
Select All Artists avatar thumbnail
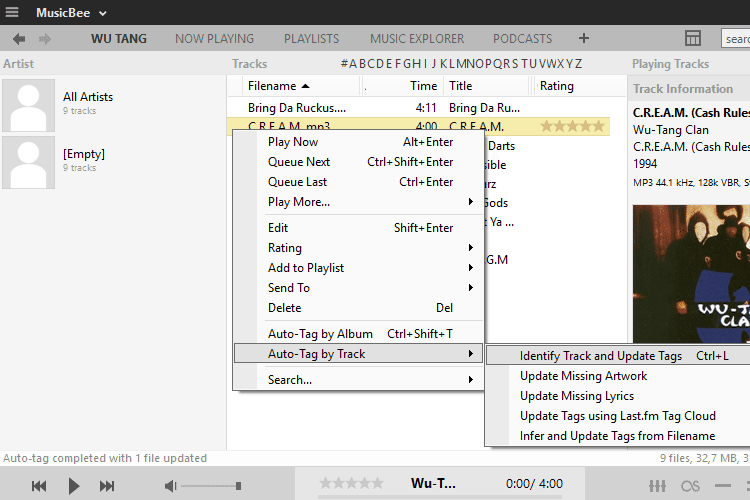(29, 106)
